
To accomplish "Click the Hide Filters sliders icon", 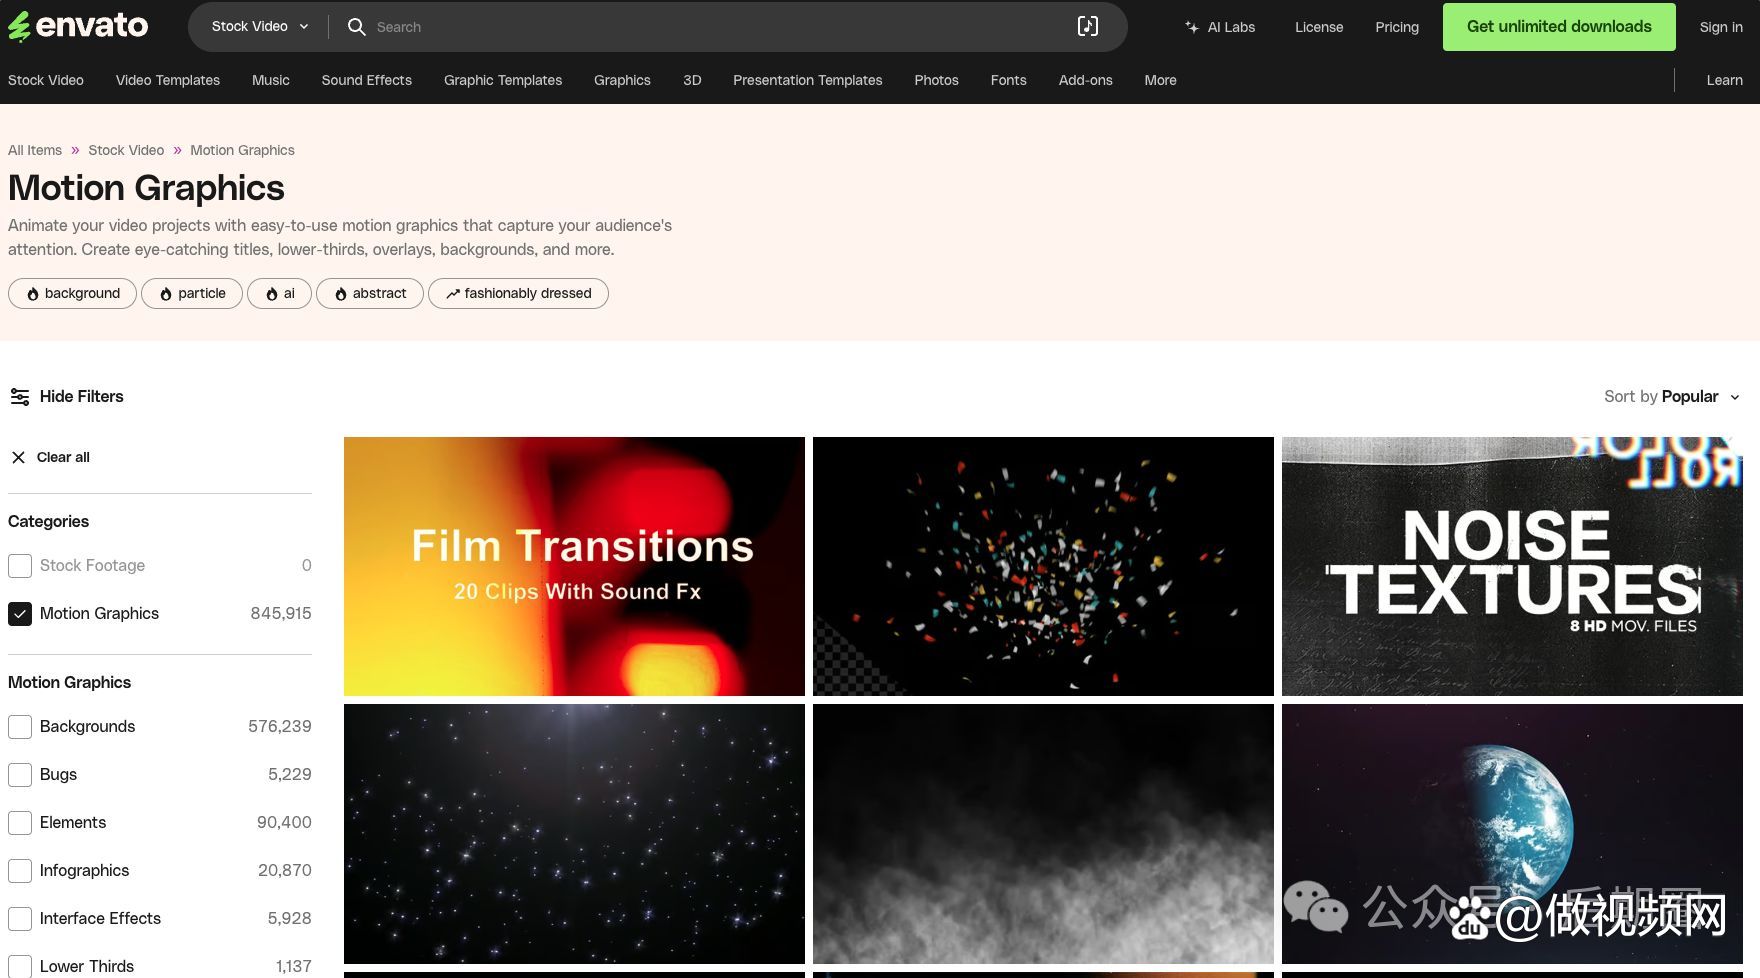I will 19,397.
